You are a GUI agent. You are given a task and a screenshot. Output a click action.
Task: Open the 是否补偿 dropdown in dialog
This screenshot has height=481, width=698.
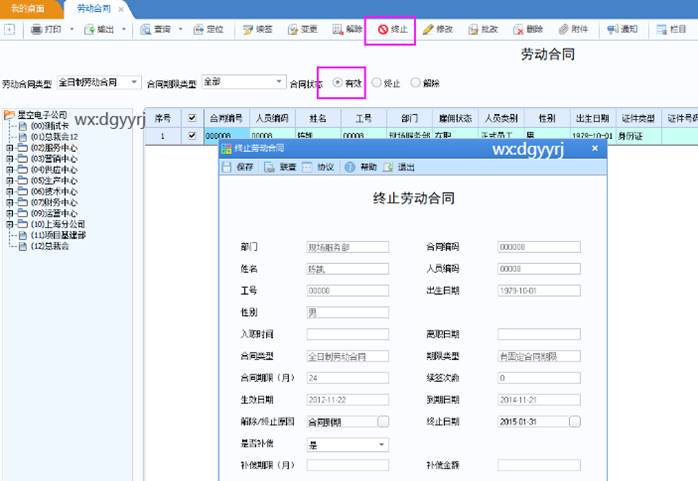382,444
